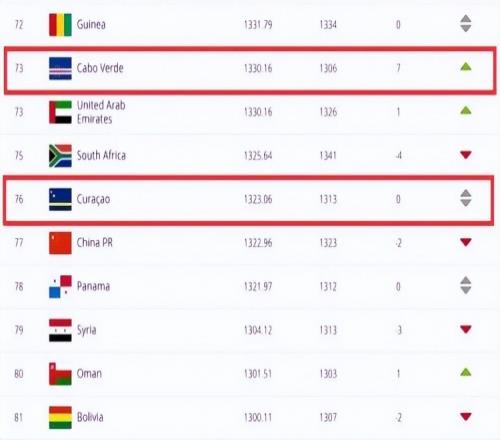Click the Cabo Verde flag icon

point(60,68)
